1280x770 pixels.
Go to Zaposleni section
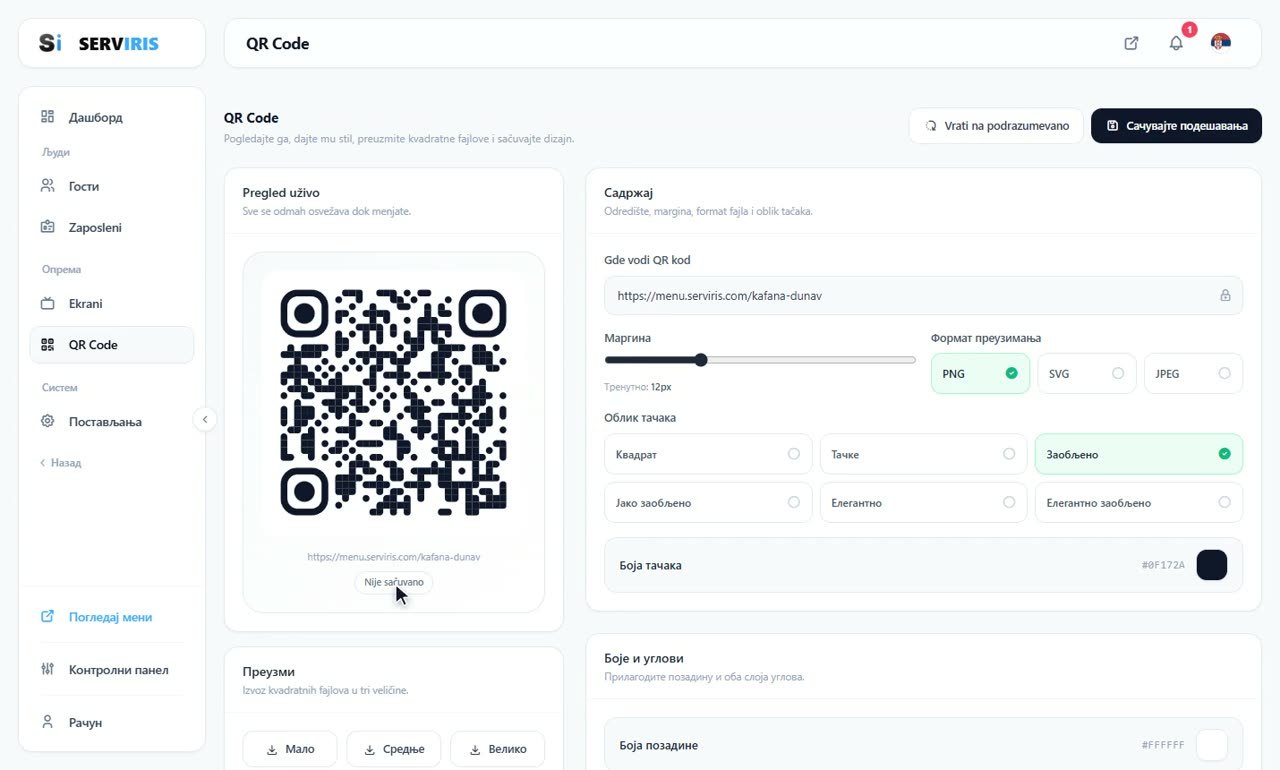click(112, 227)
